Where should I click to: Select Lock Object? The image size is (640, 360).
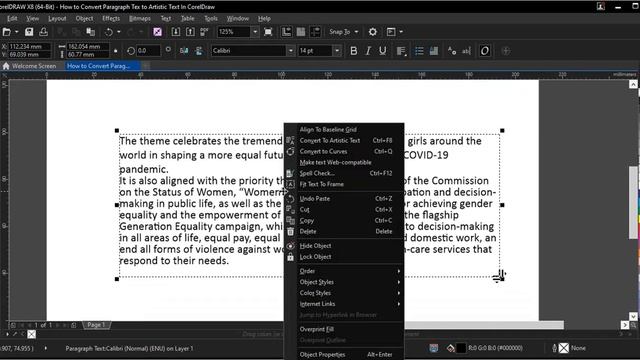pos(344,257)
